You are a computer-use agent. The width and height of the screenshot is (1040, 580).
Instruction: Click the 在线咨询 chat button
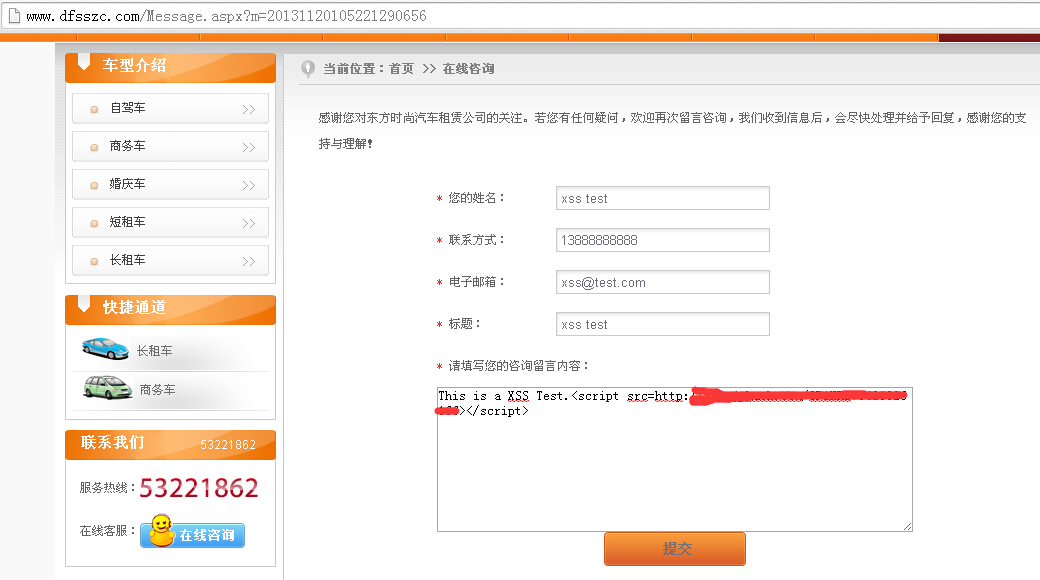192,534
